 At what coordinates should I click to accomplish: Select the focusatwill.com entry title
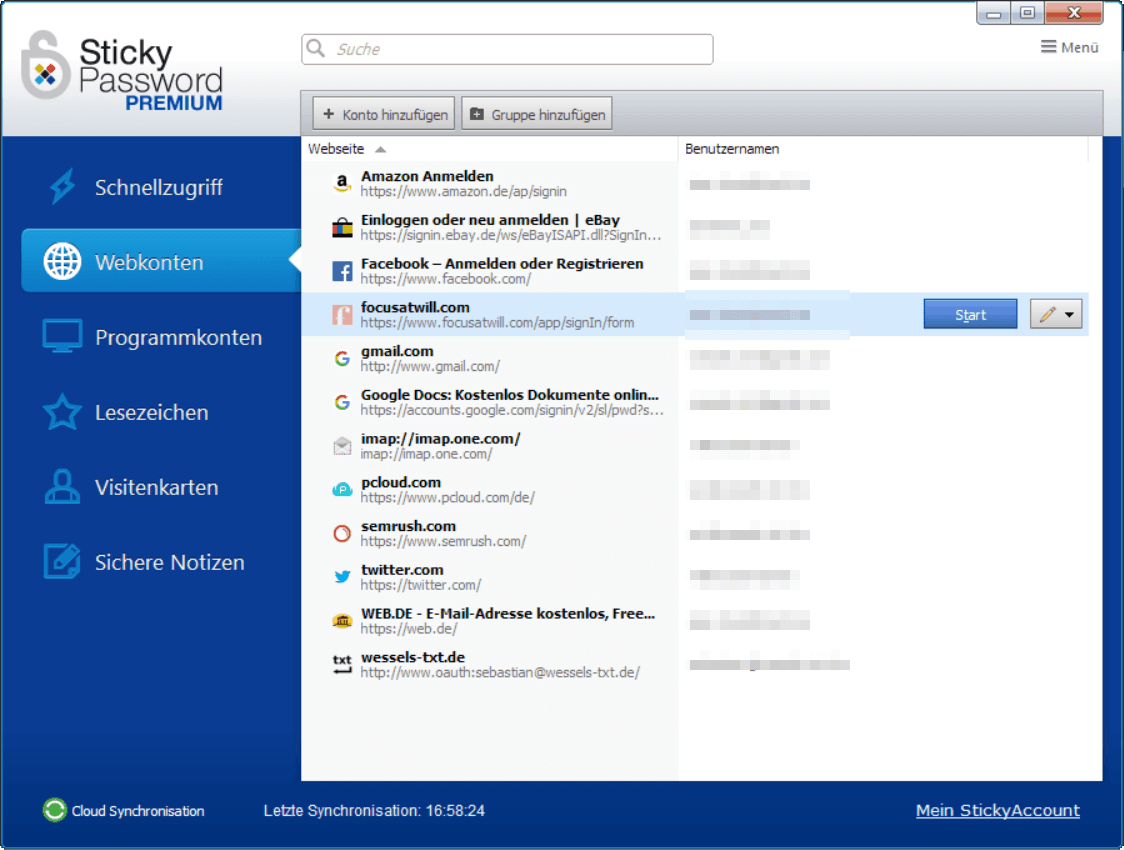415,307
